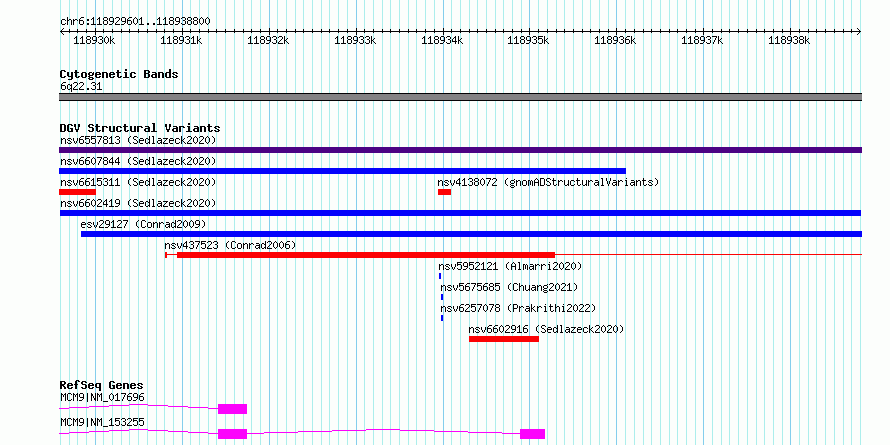This screenshot has height=445, width=890.
Task: Click the 118937k ruler position
Action: 702,40
